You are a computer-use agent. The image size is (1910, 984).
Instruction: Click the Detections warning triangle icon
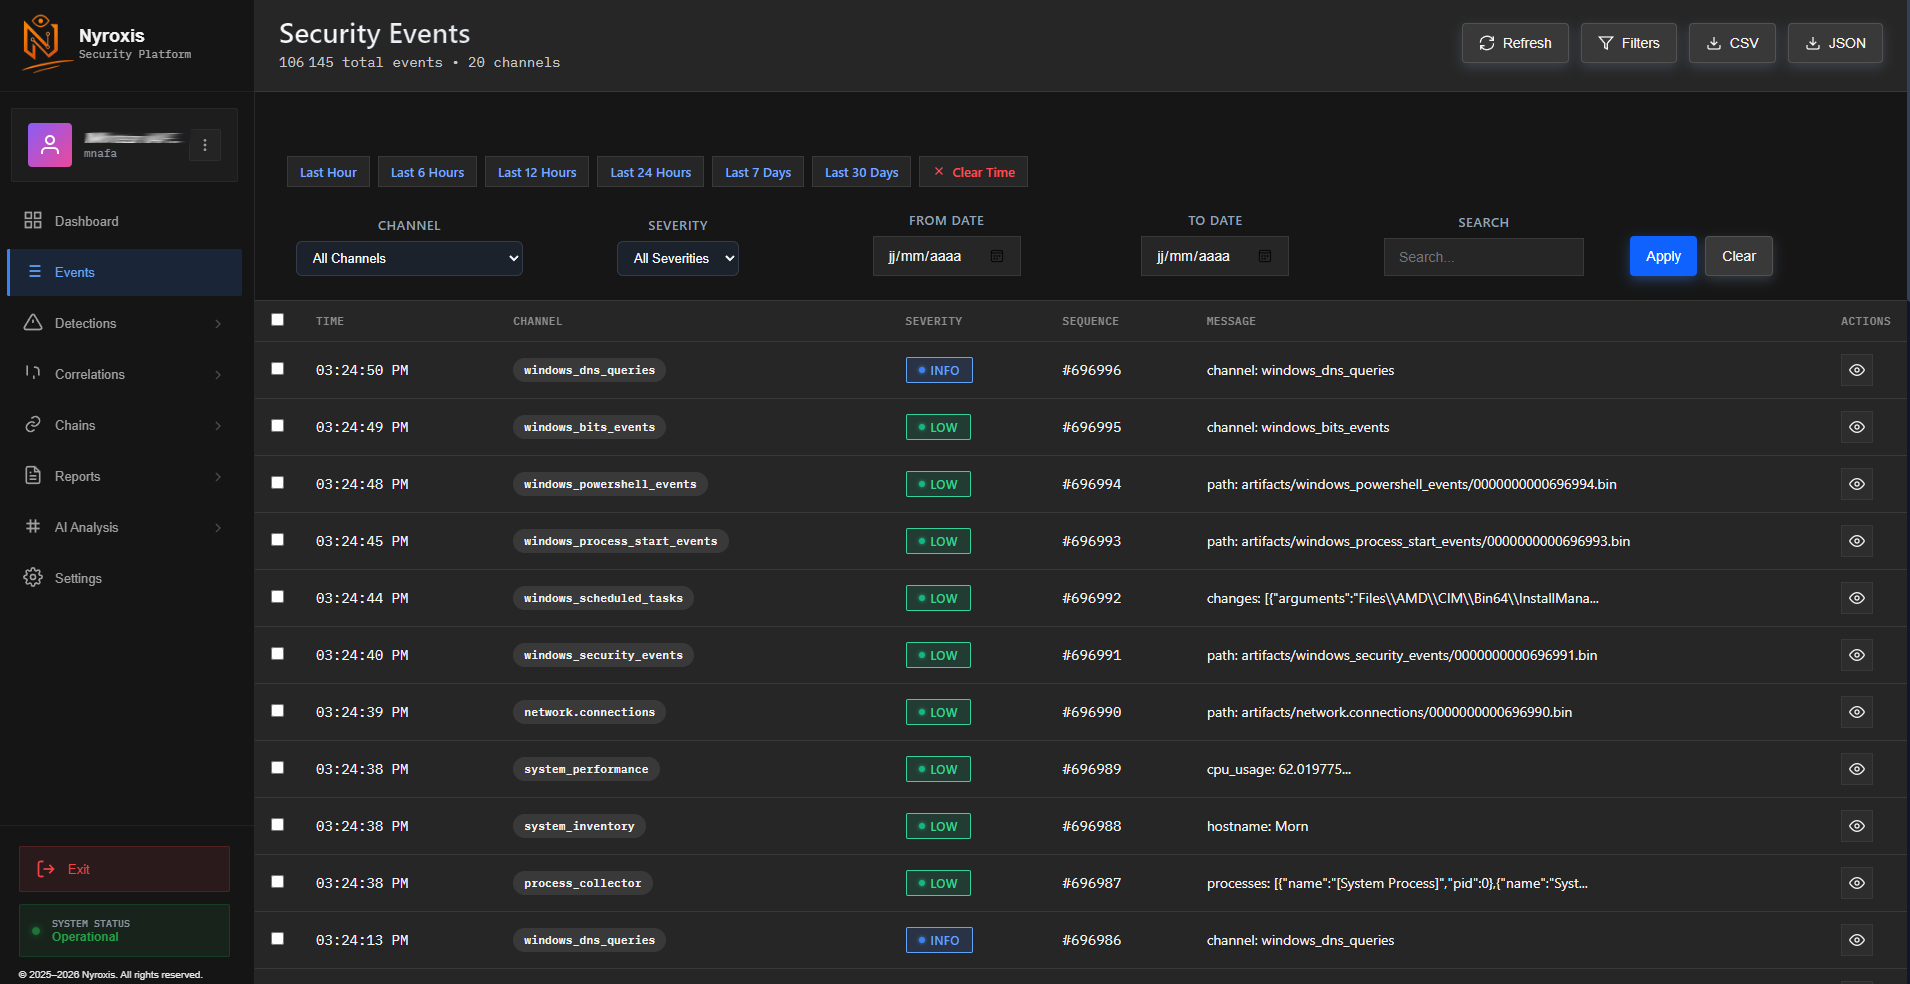pos(33,322)
